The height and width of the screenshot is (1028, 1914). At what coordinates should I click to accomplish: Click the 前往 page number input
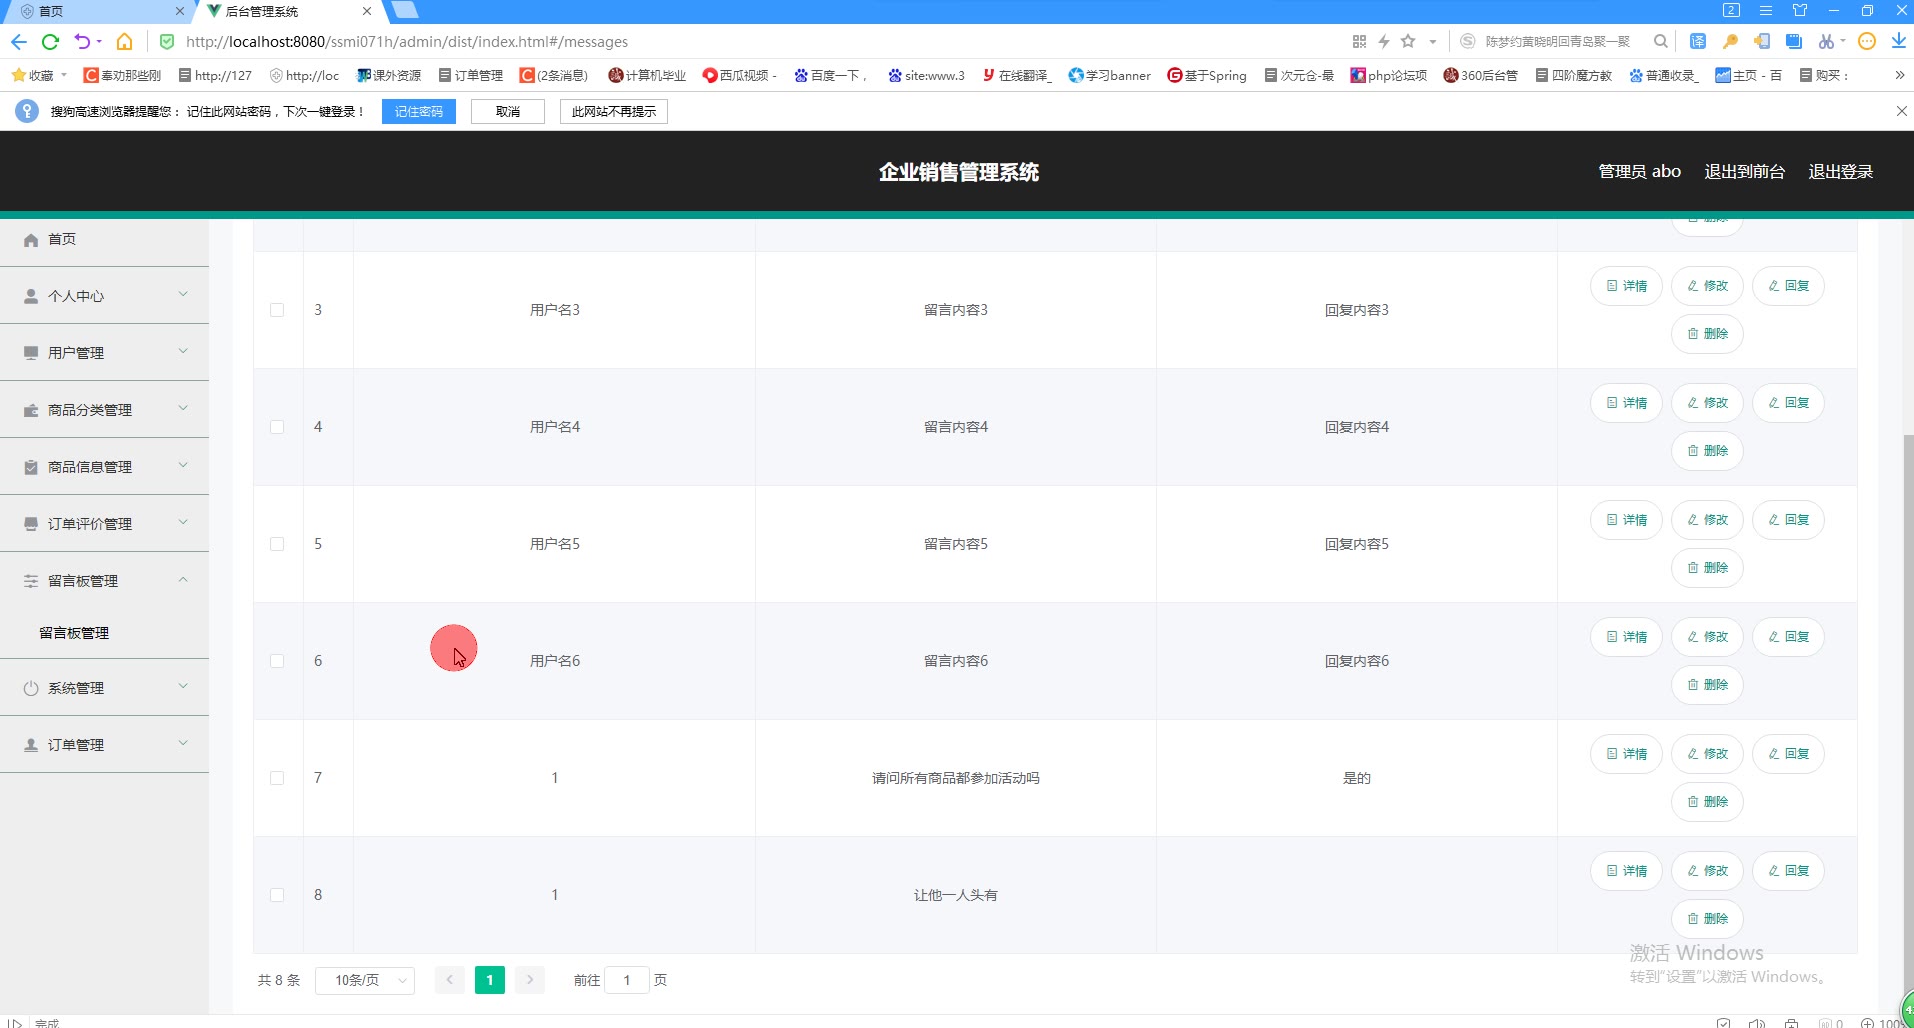[627, 980]
